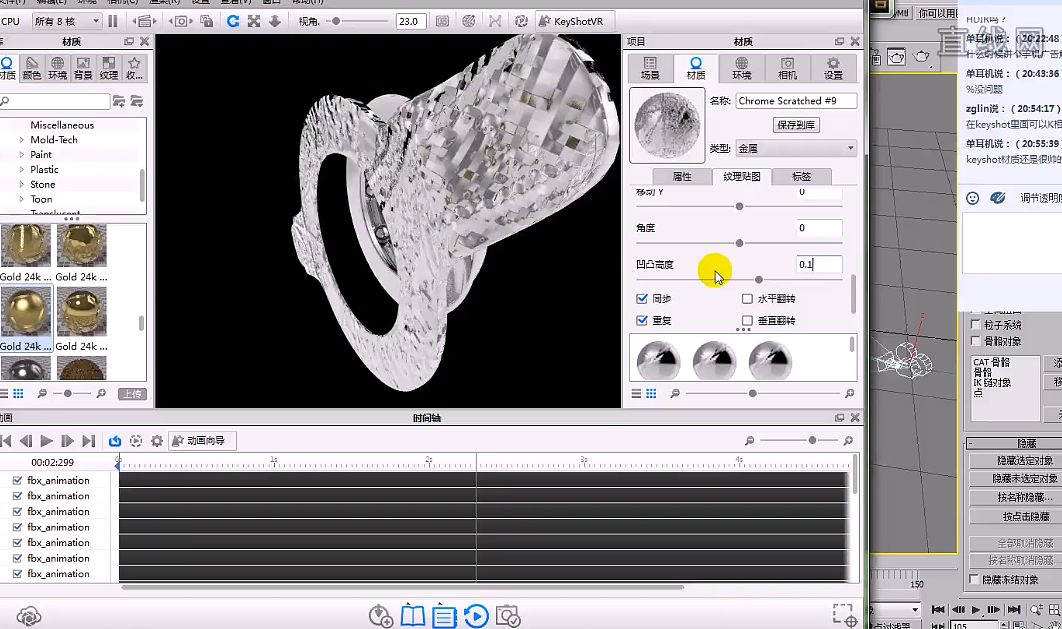Switch to 纹理 tab in library panel
1062x629 pixels.
click(109, 68)
